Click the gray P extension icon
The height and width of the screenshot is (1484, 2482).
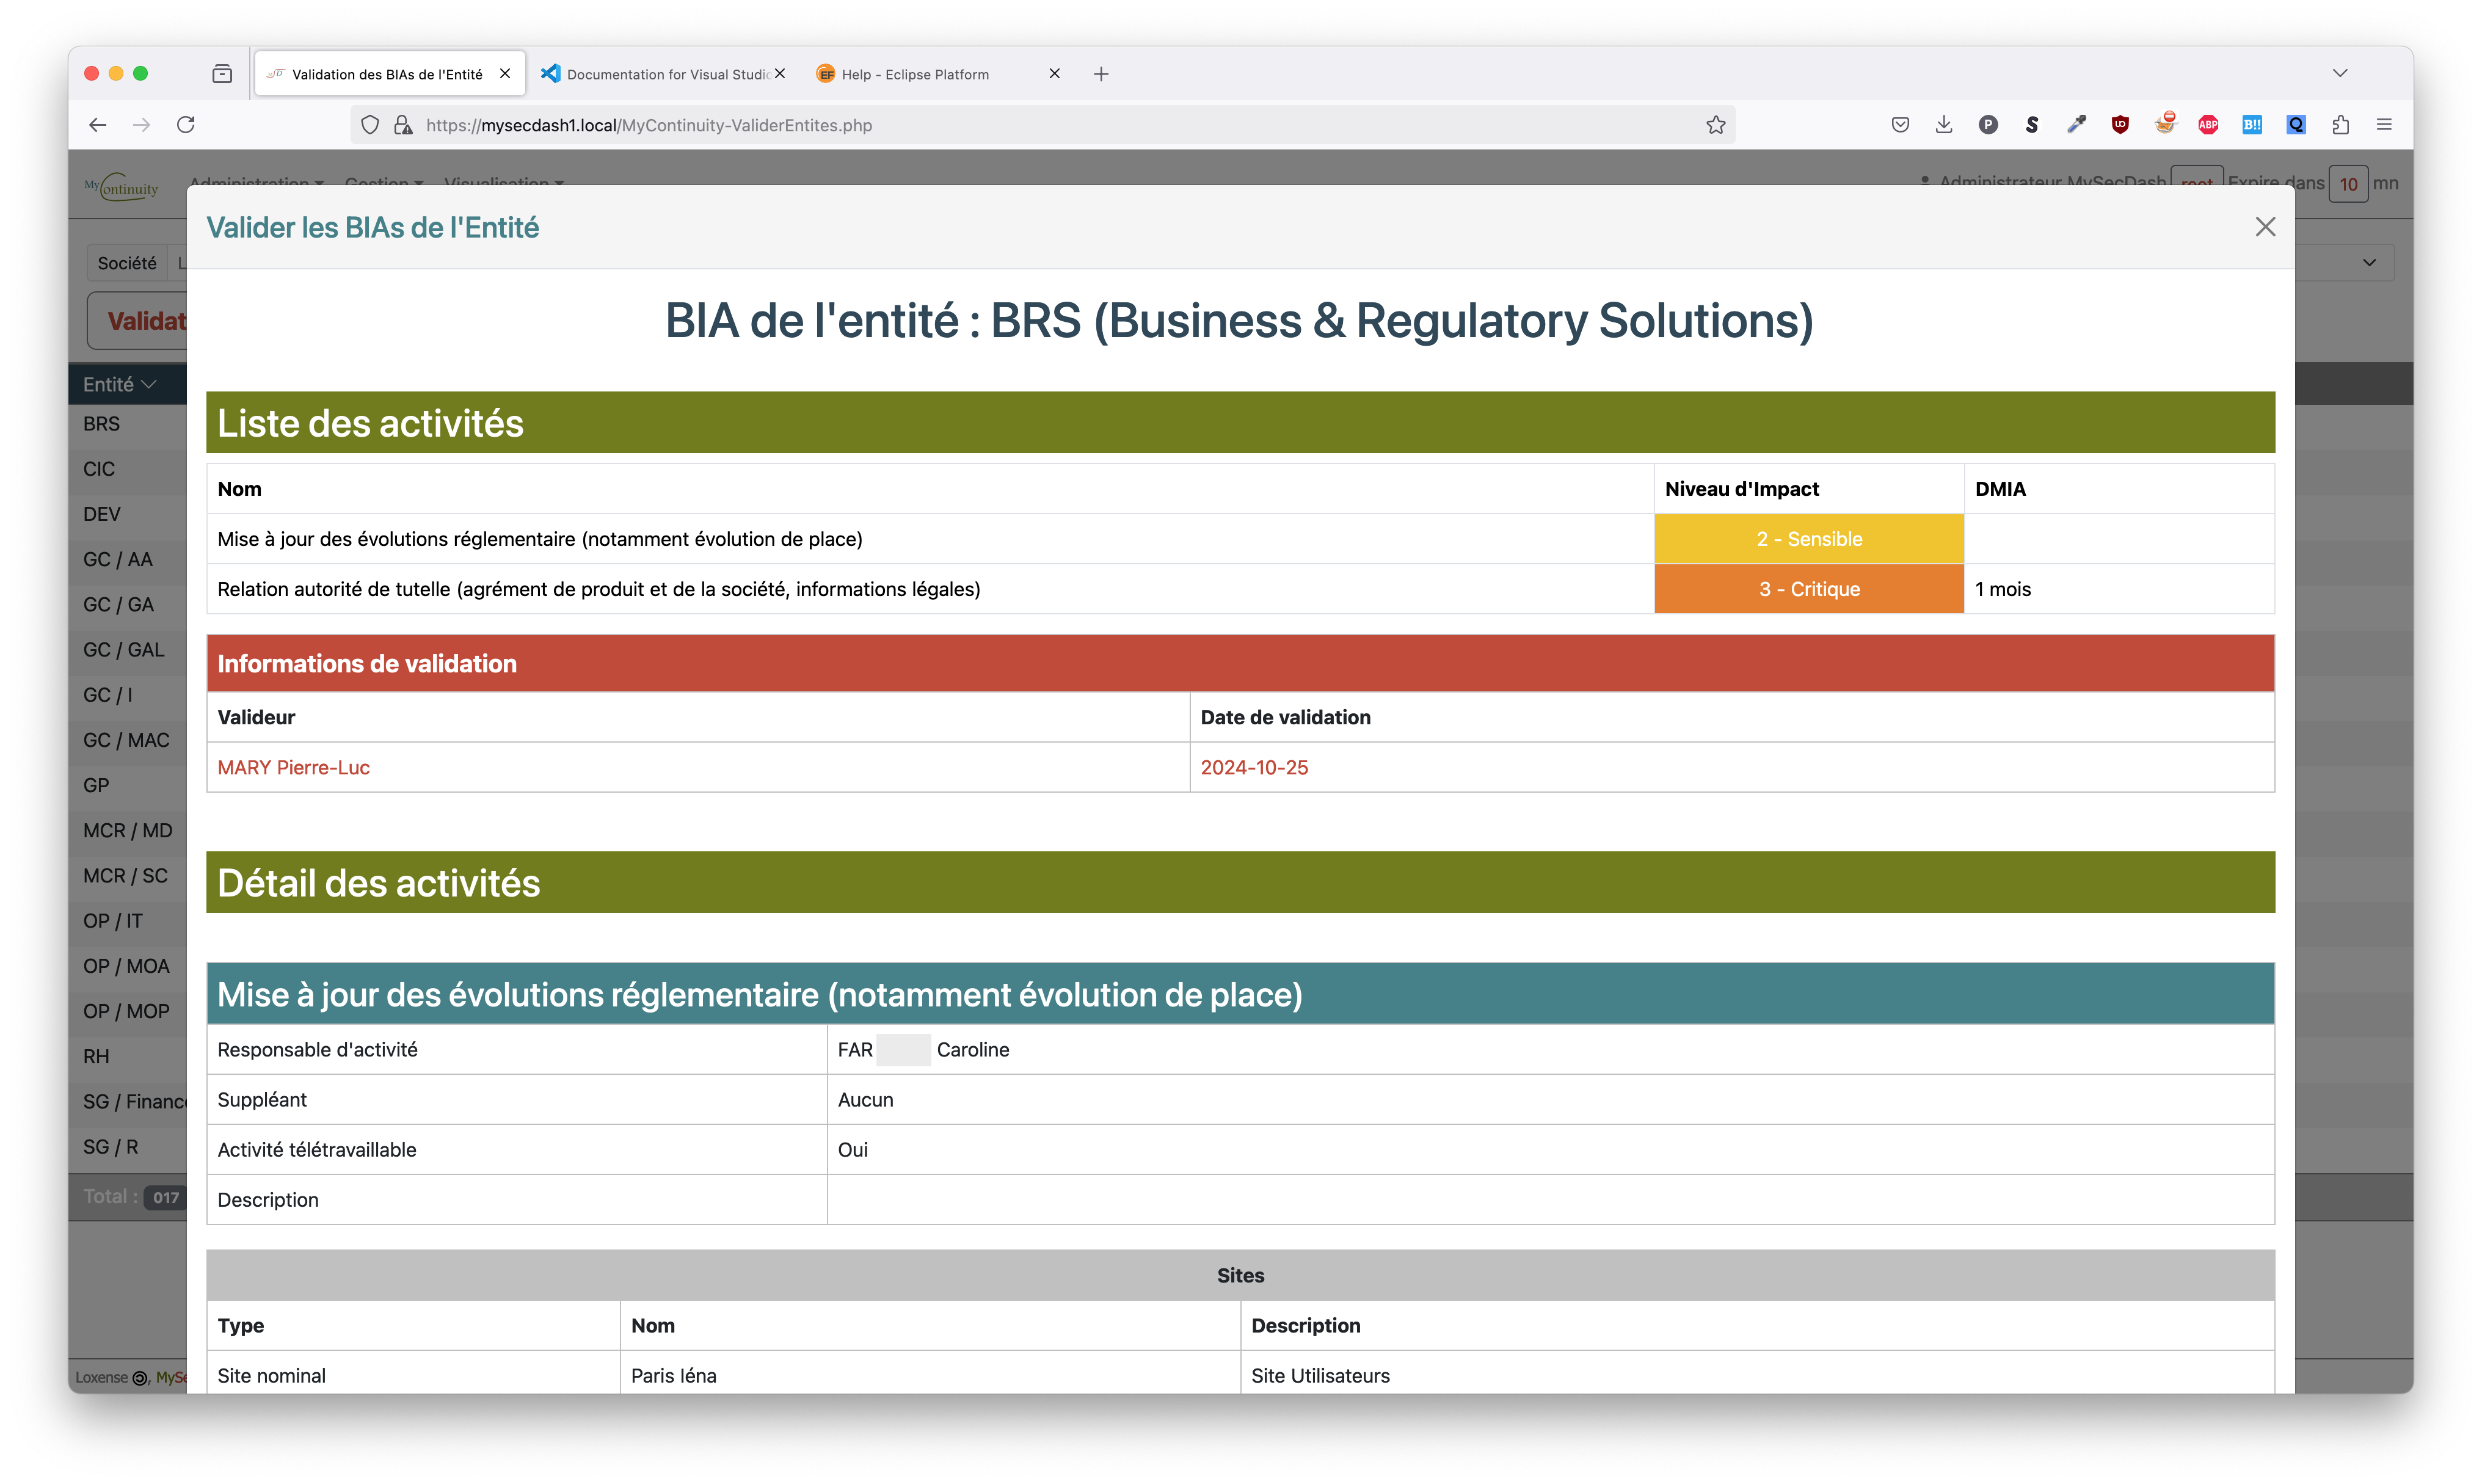pos(1988,125)
